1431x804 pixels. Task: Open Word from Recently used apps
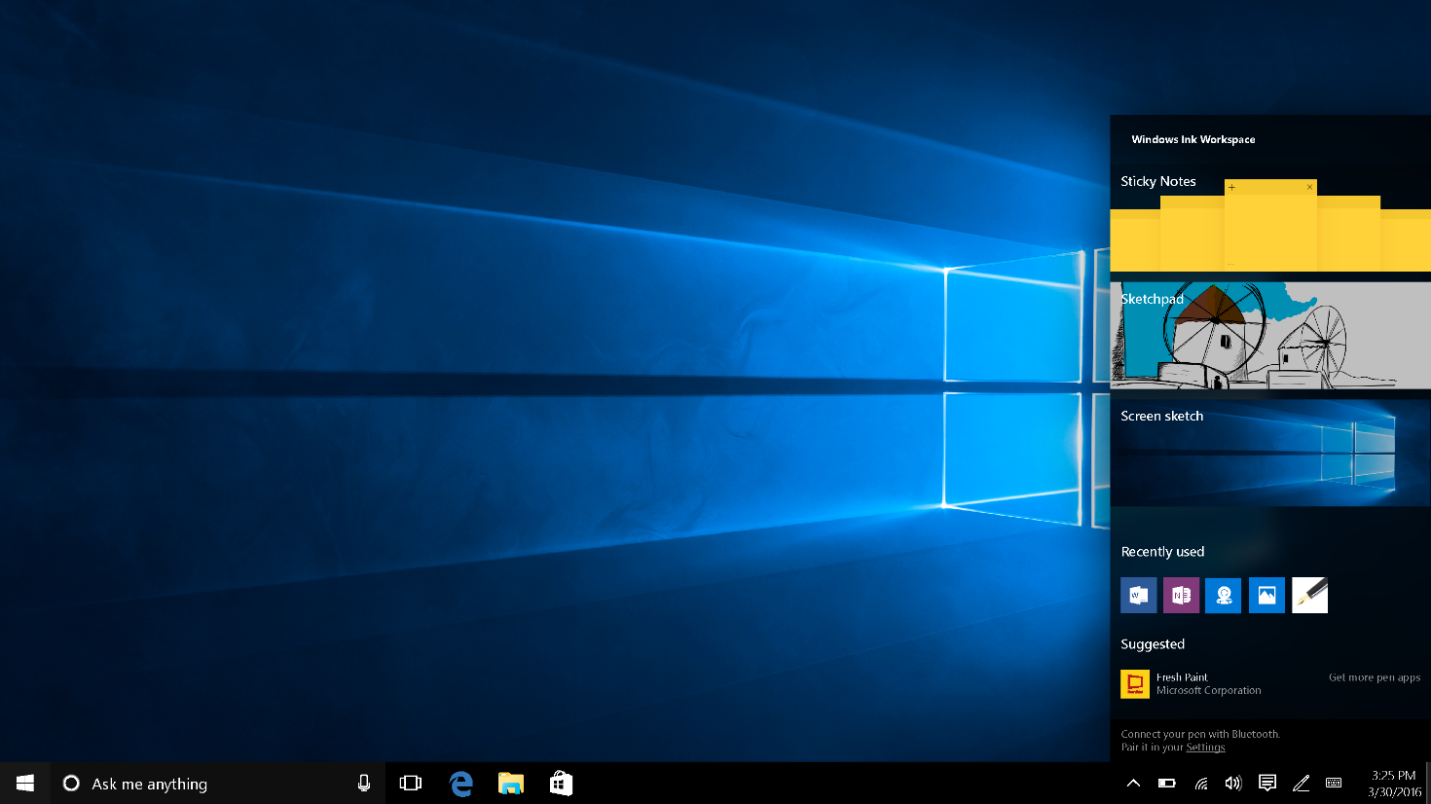click(x=1137, y=595)
